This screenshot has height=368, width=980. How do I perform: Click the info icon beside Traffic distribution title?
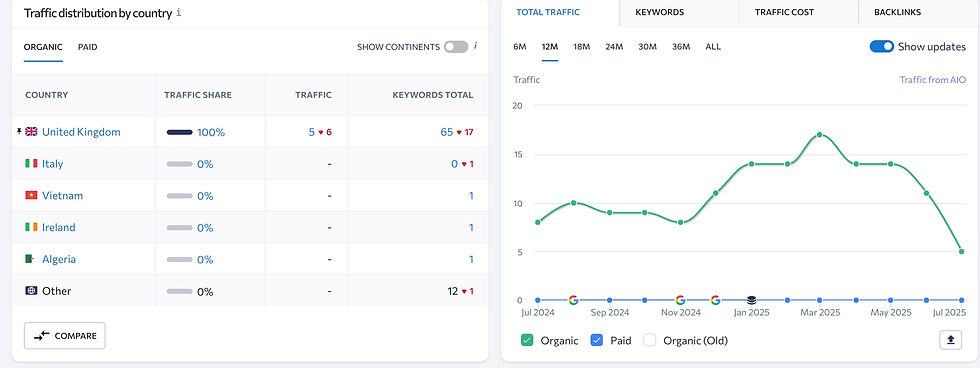(179, 12)
